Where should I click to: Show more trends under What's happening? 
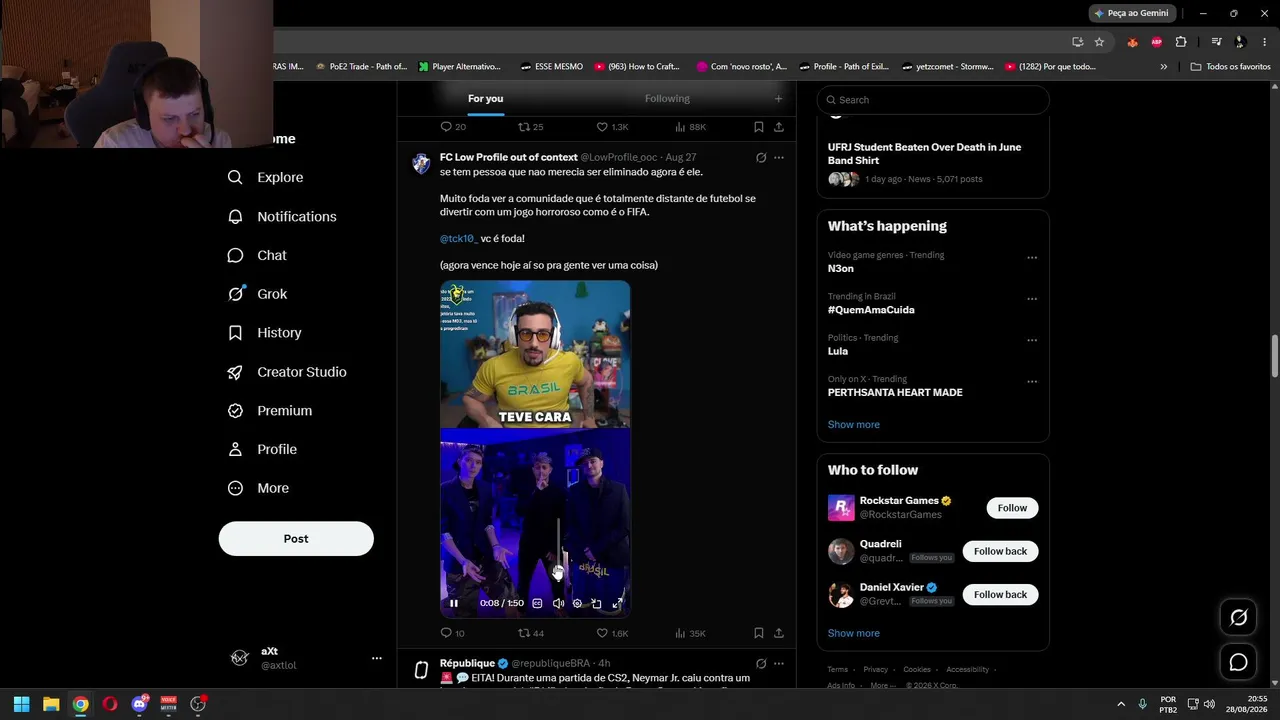click(x=854, y=425)
